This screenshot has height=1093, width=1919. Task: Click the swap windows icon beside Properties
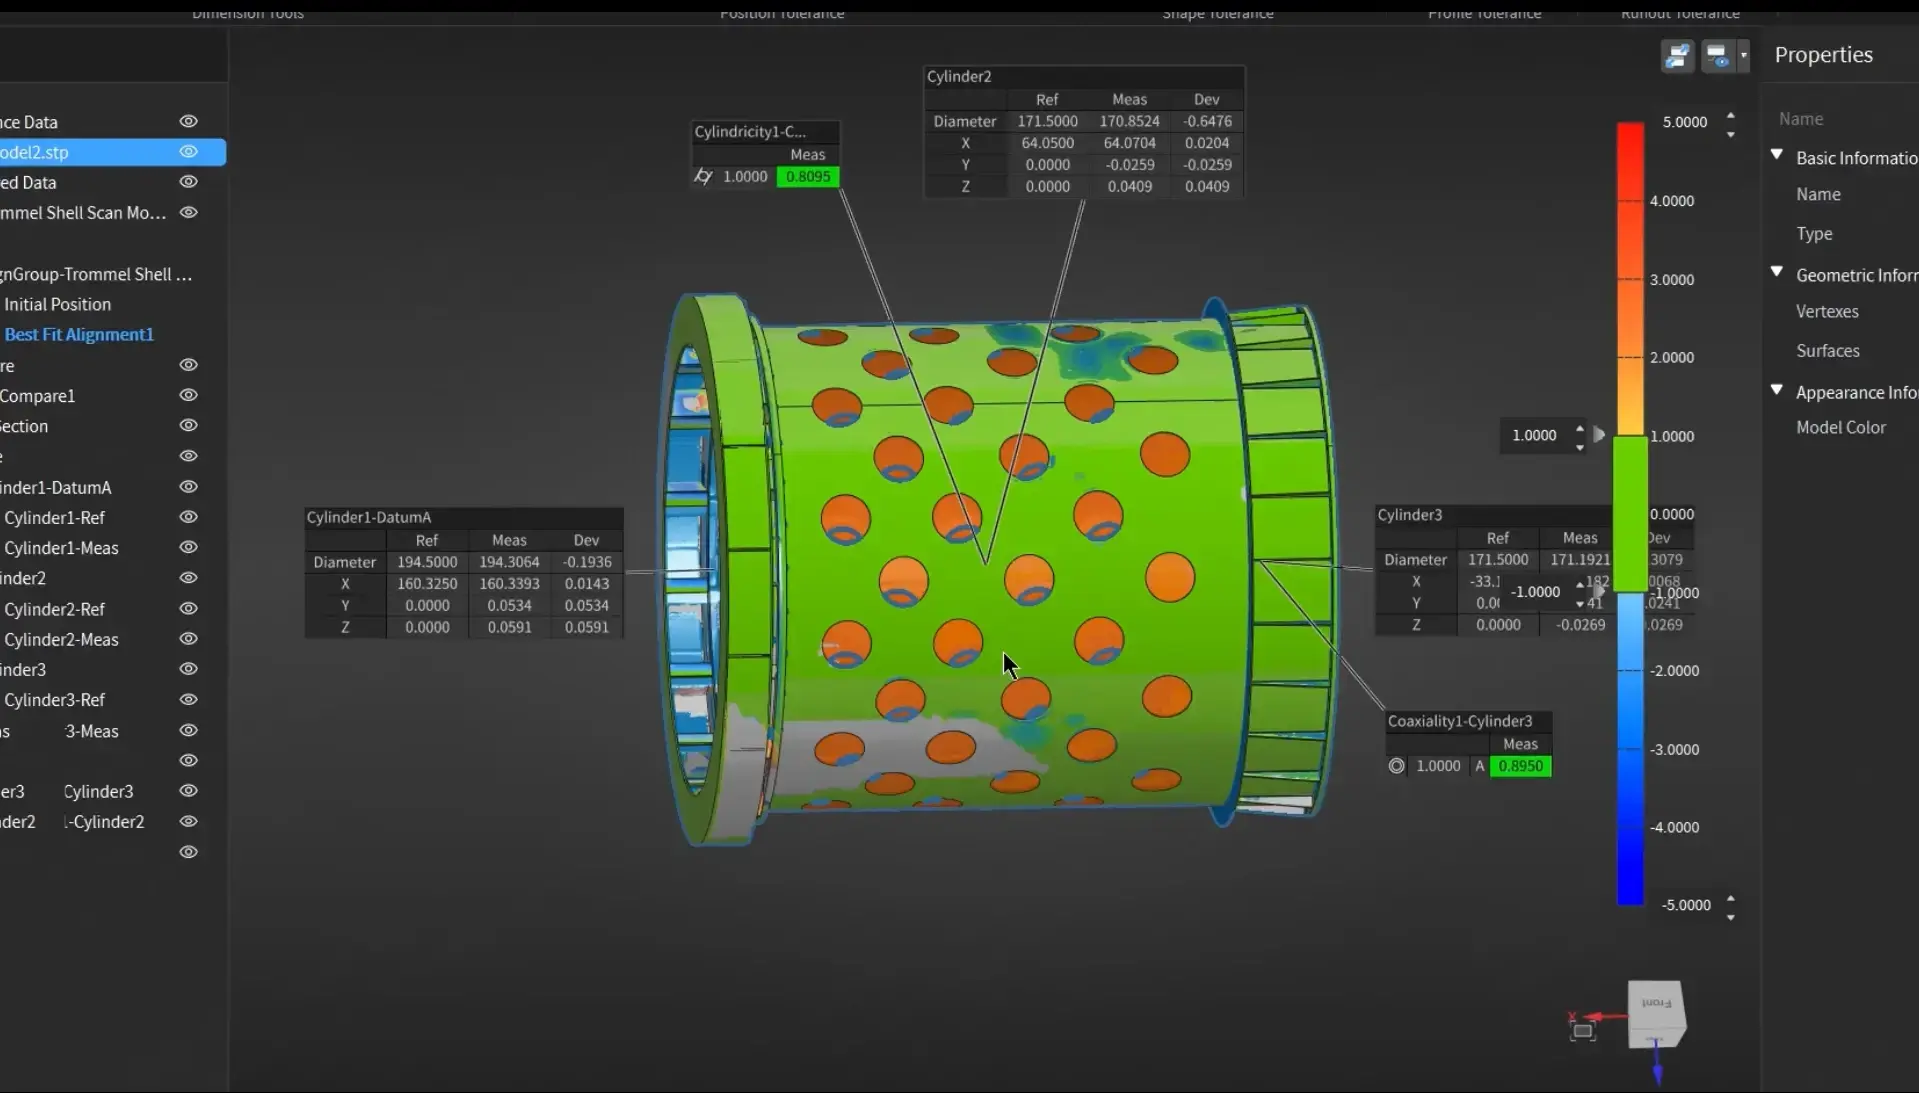tap(1677, 56)
